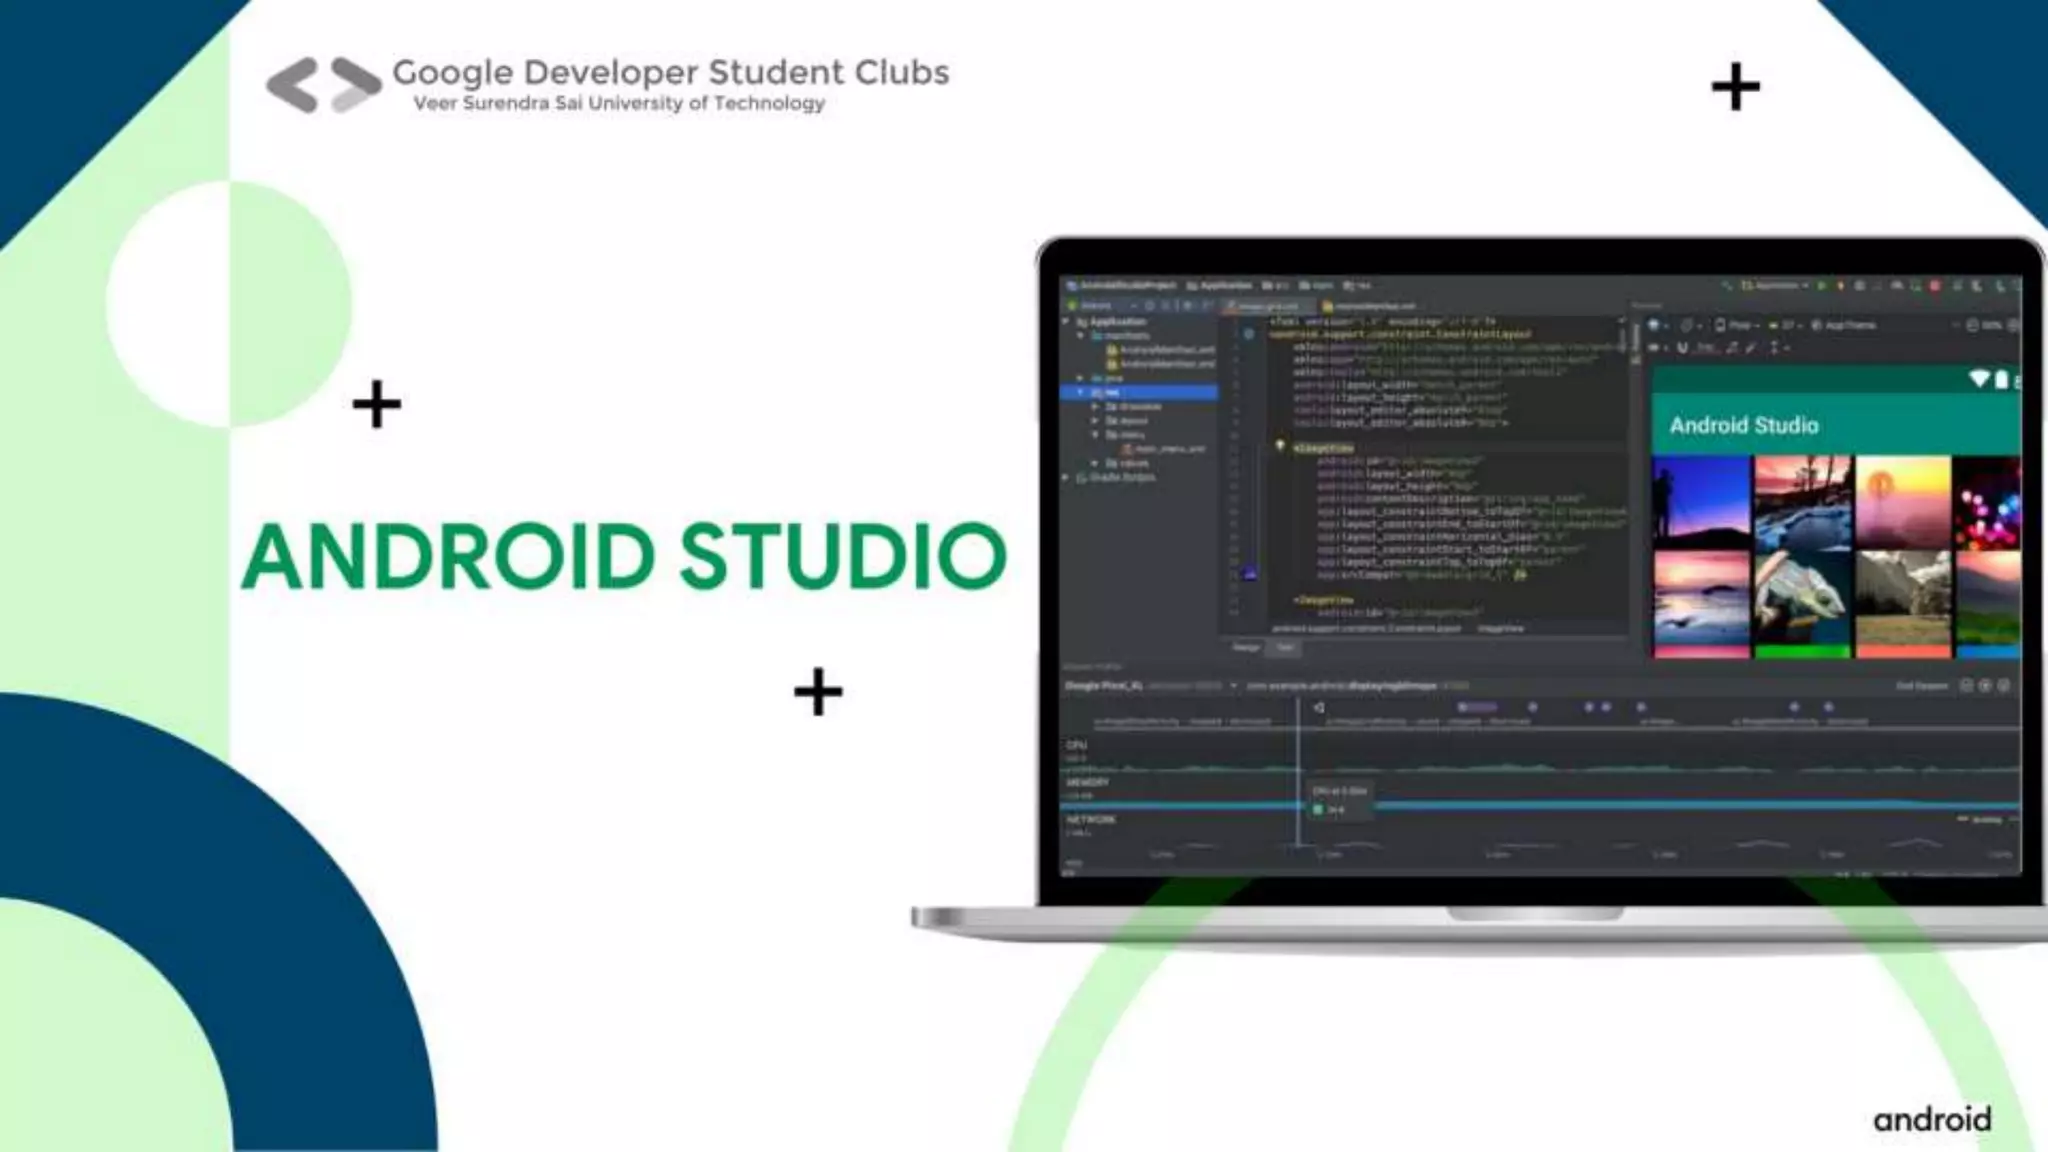This screenshot has width=2048, height=1152.
Task: Click the magnet autoconnect icon in layout toolbar
Action: (1682, 347)
